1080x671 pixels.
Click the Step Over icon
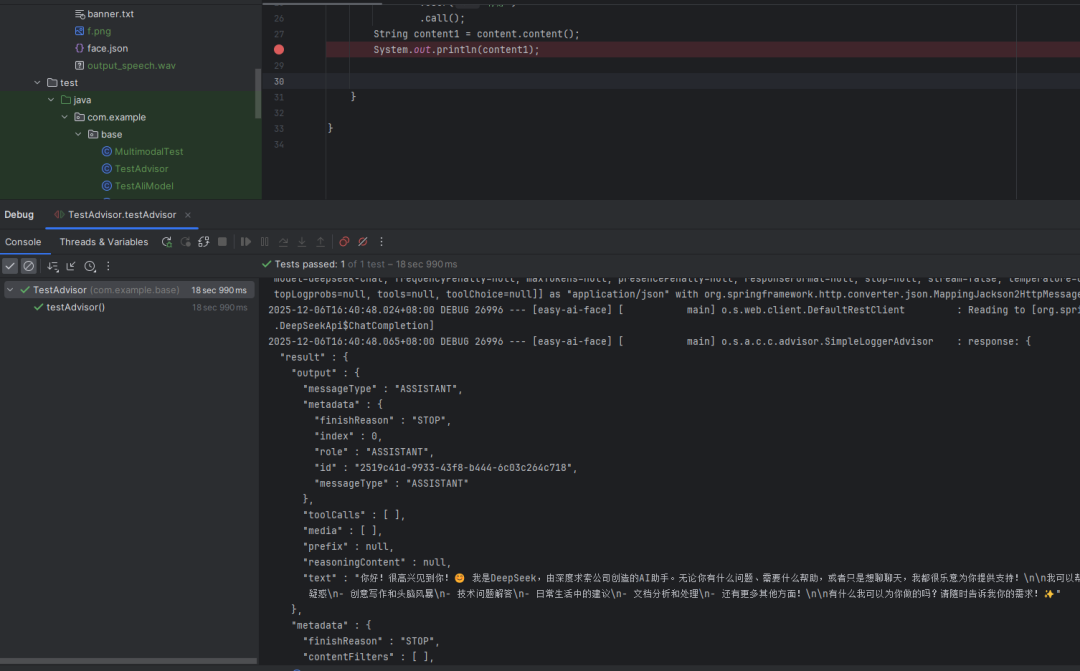click(283, 242)
